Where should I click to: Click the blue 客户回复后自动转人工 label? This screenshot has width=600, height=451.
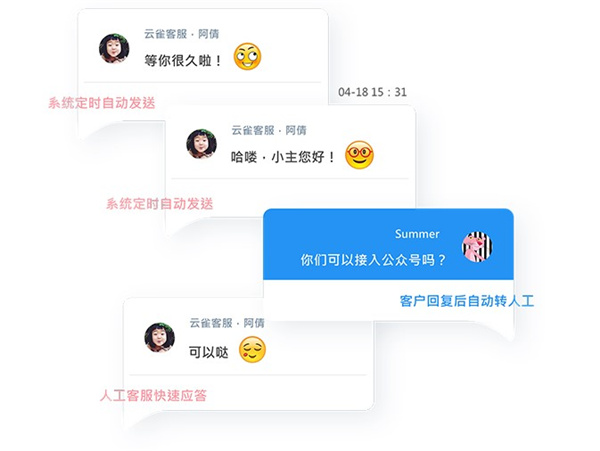click(x=466, y=301)
